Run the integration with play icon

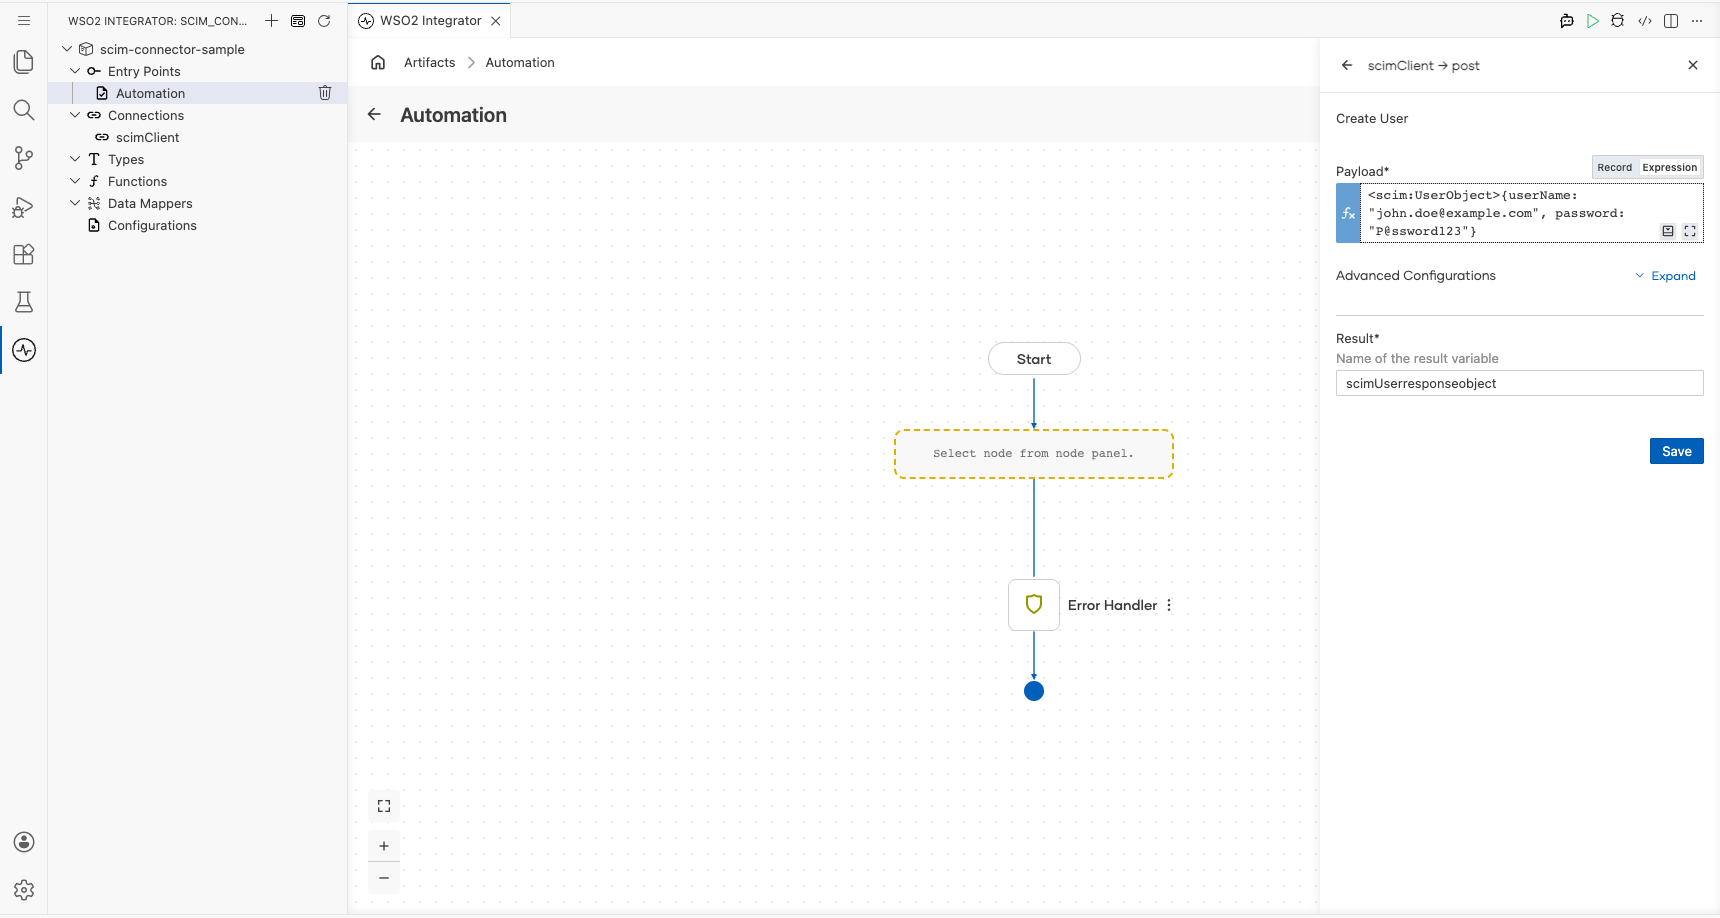pos(1593,21)
